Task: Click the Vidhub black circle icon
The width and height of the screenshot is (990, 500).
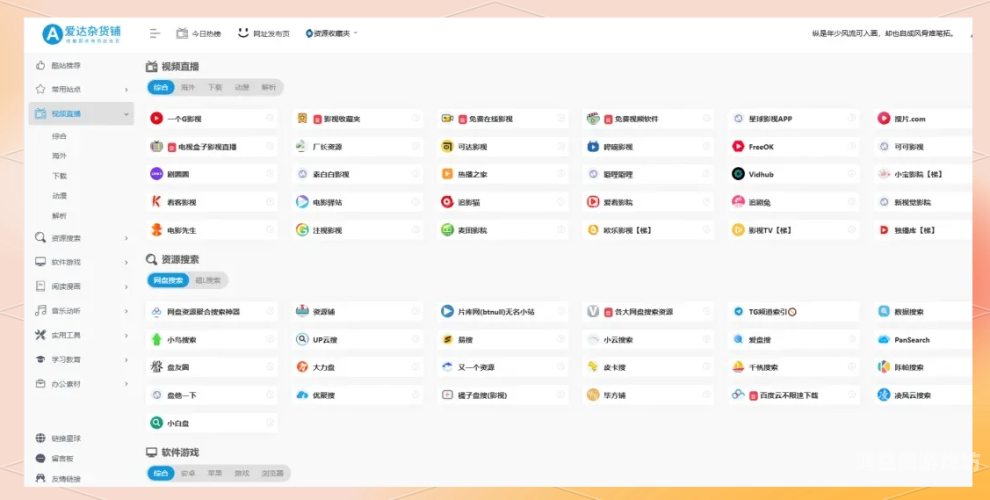Action: pyautogui.click(x=738, y=174)
